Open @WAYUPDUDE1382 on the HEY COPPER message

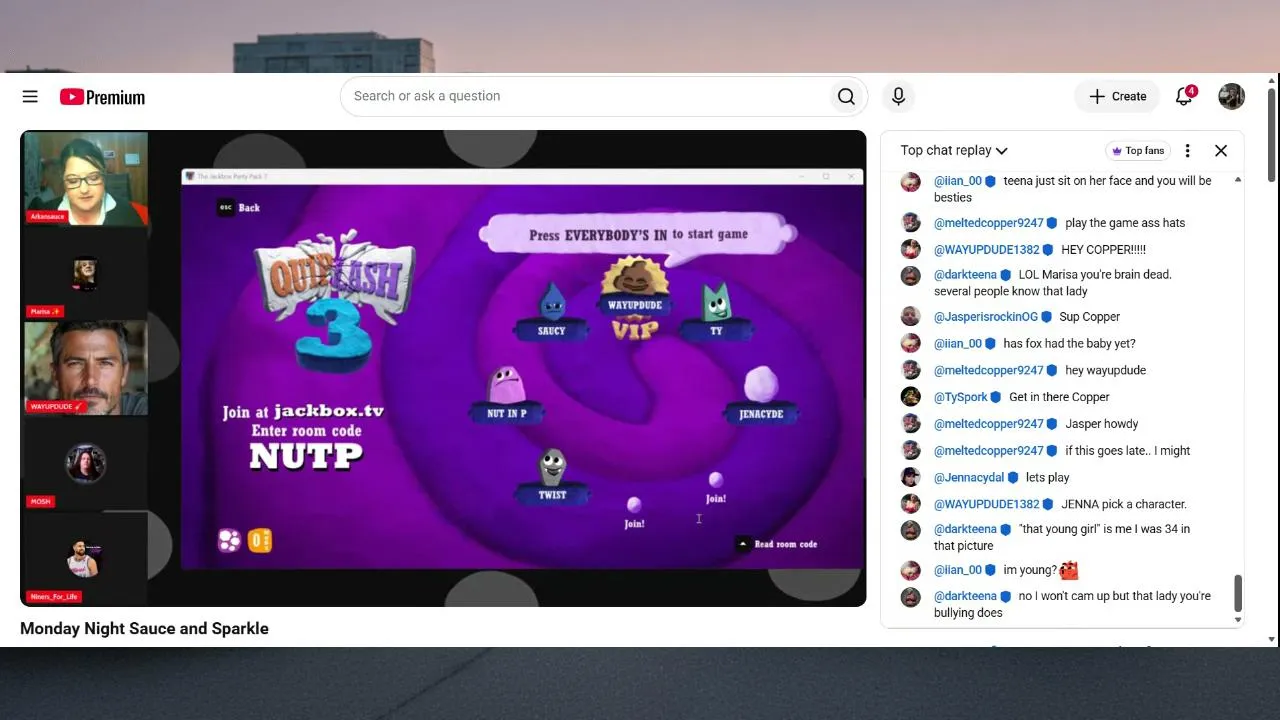click(987, 250)
